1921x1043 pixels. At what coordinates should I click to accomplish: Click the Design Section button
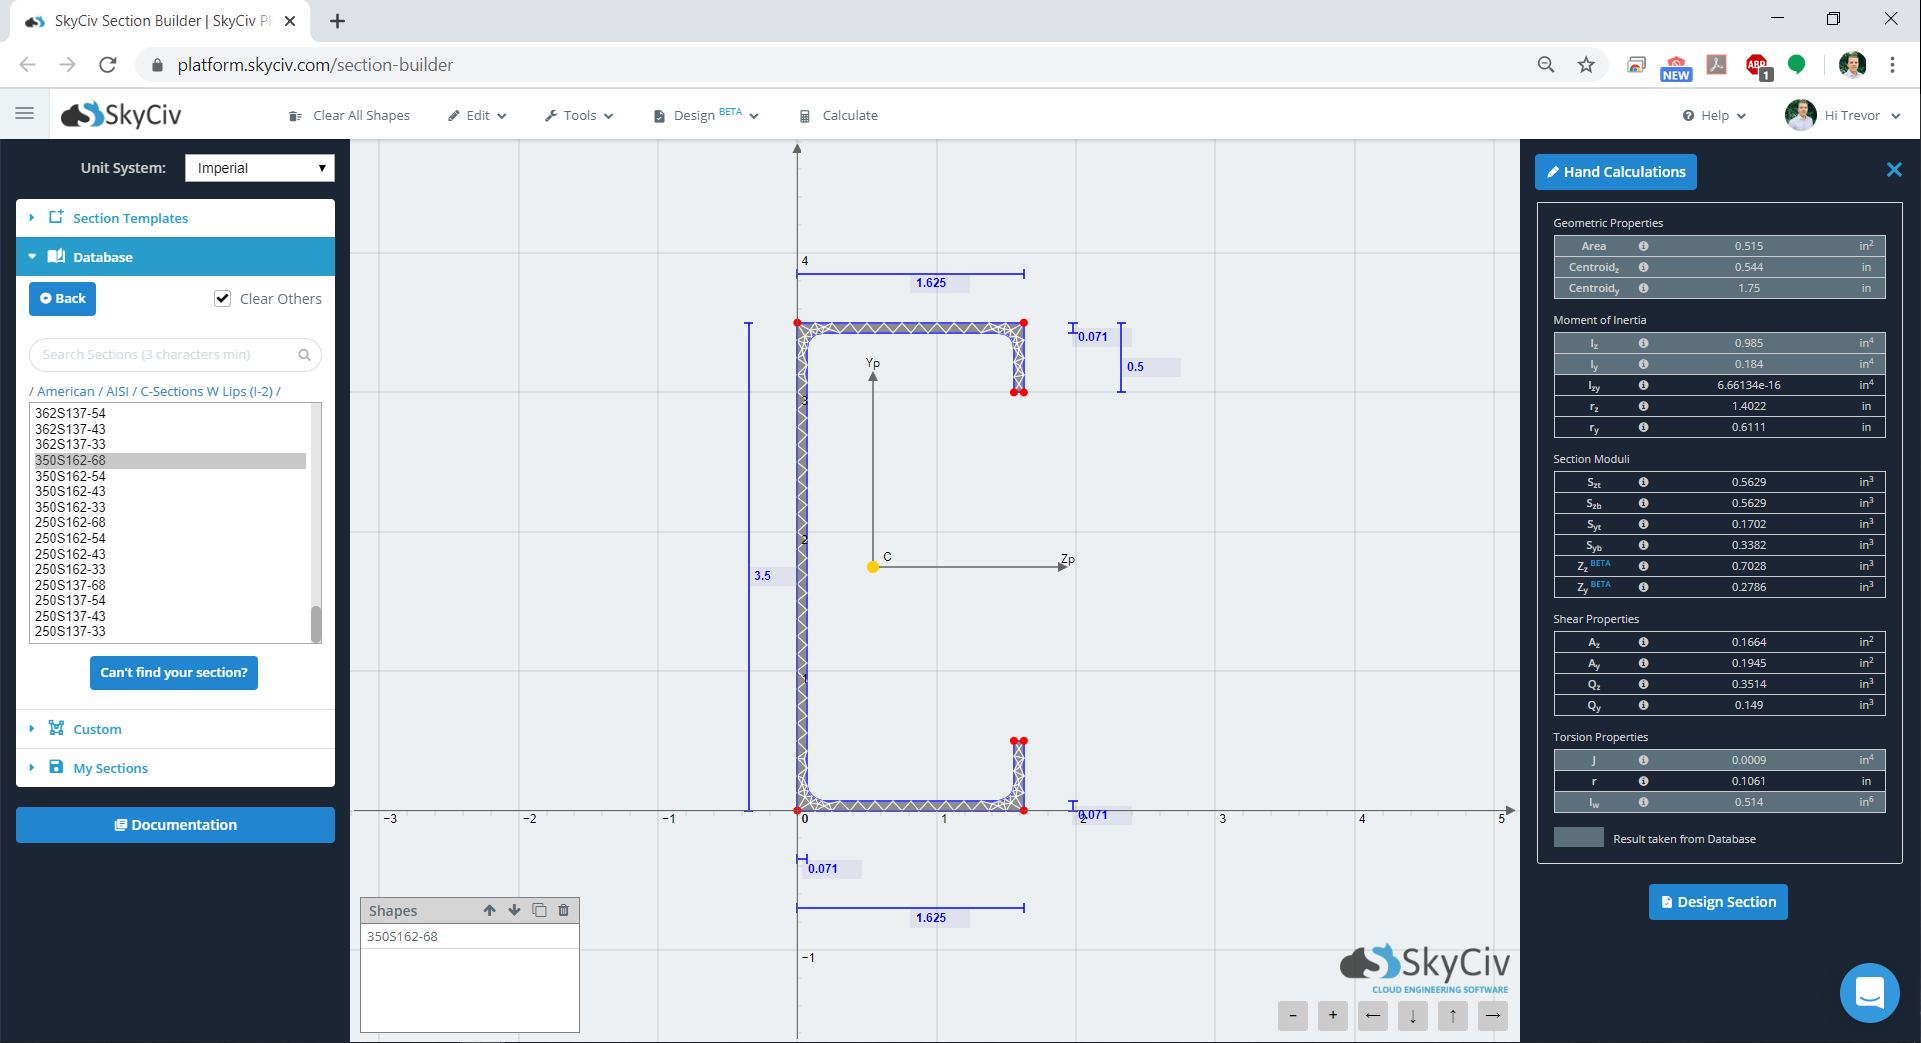pos(1718,902)
